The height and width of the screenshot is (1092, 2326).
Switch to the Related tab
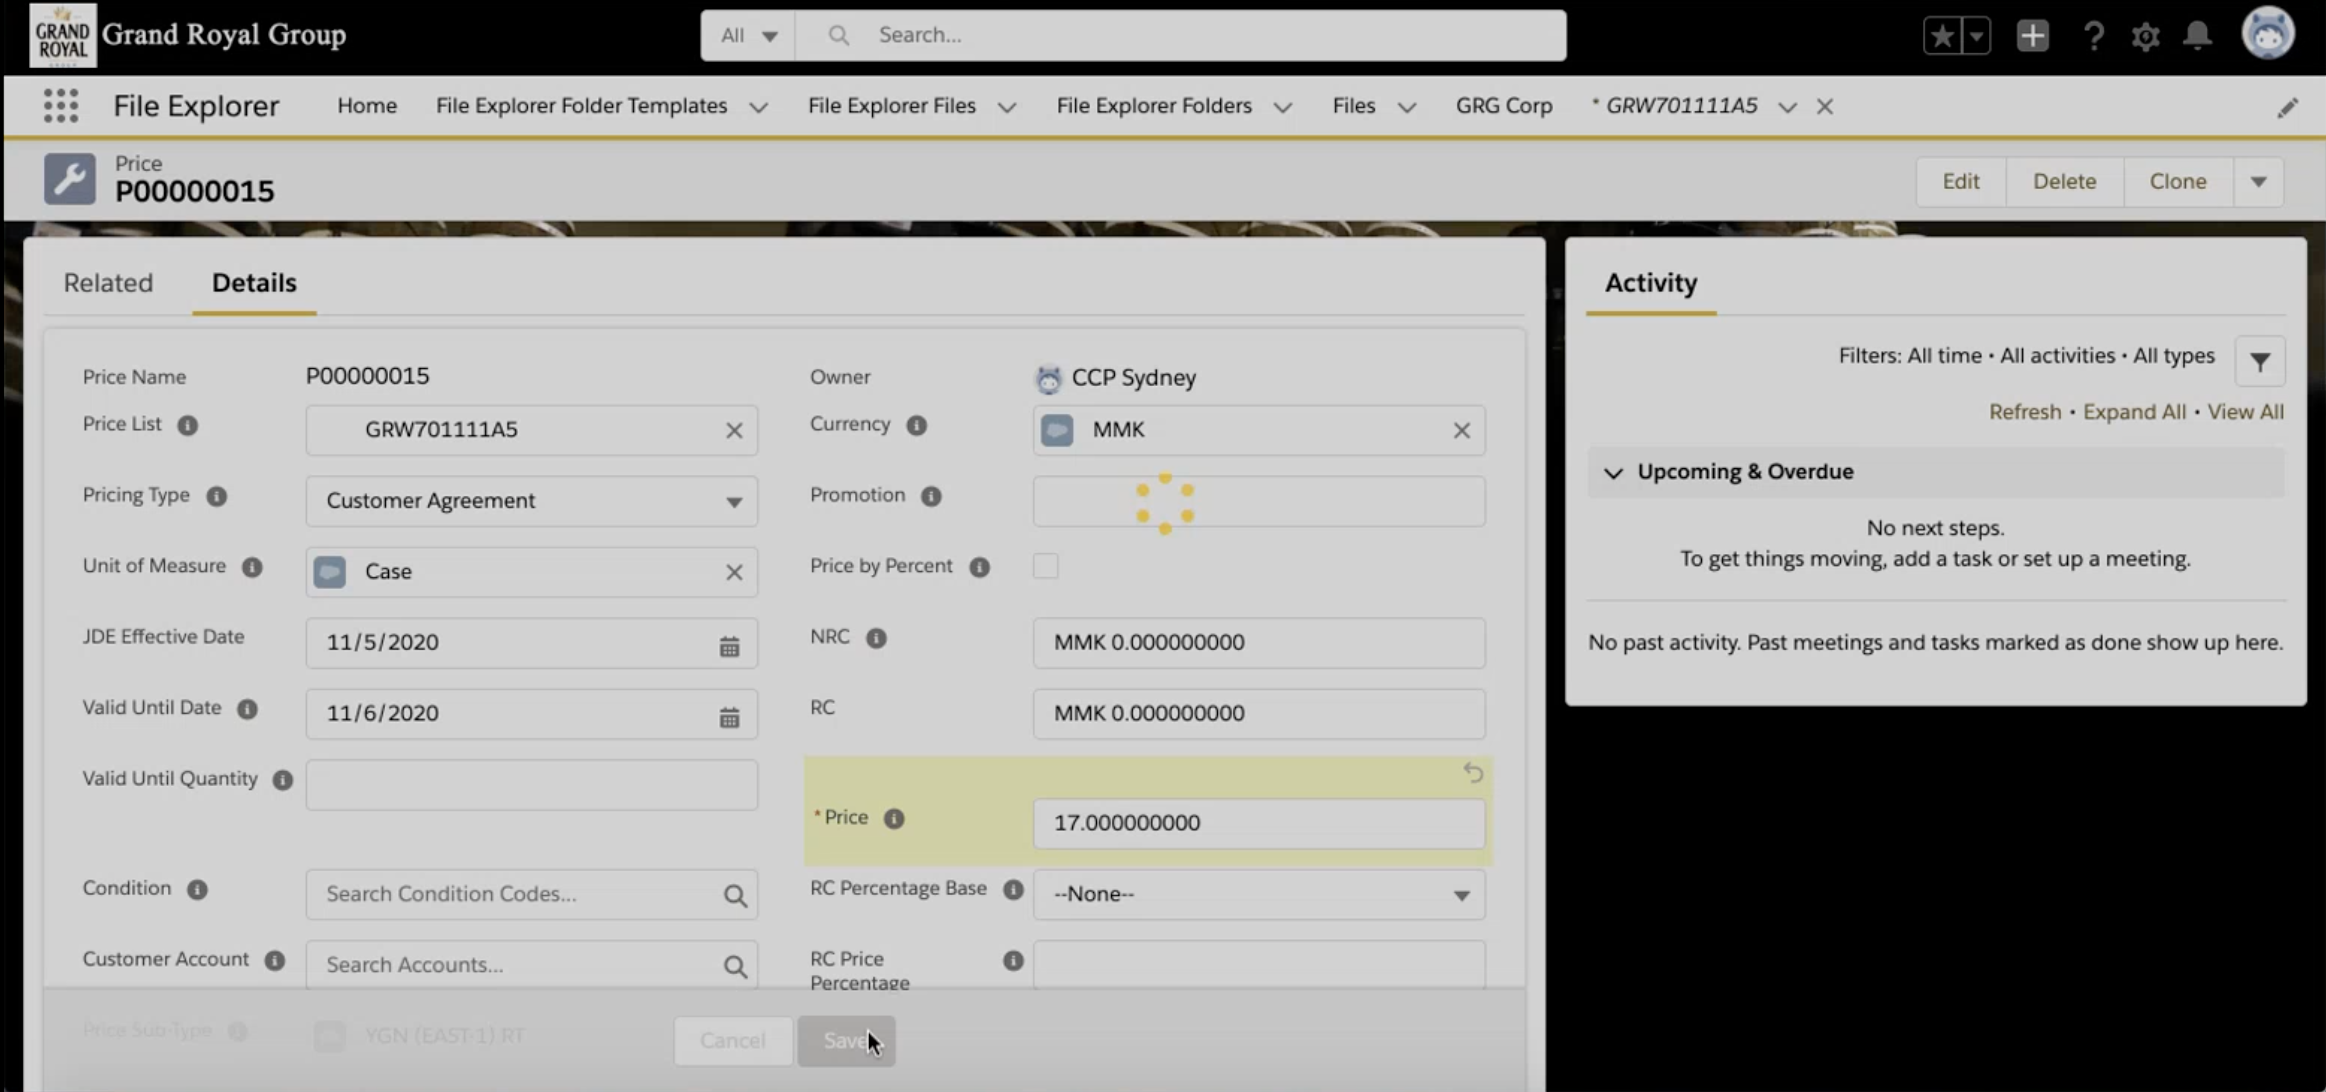[x=108, y=283]
